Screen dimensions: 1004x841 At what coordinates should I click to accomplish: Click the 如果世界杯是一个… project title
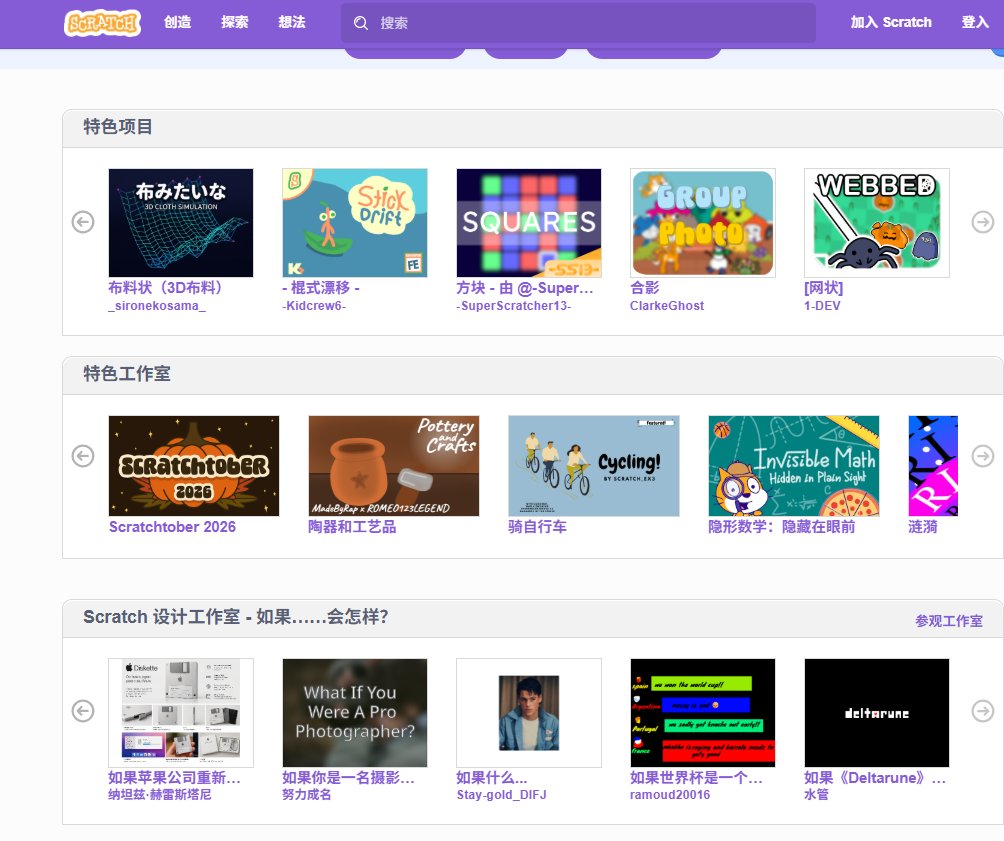(x=696, y=778)
